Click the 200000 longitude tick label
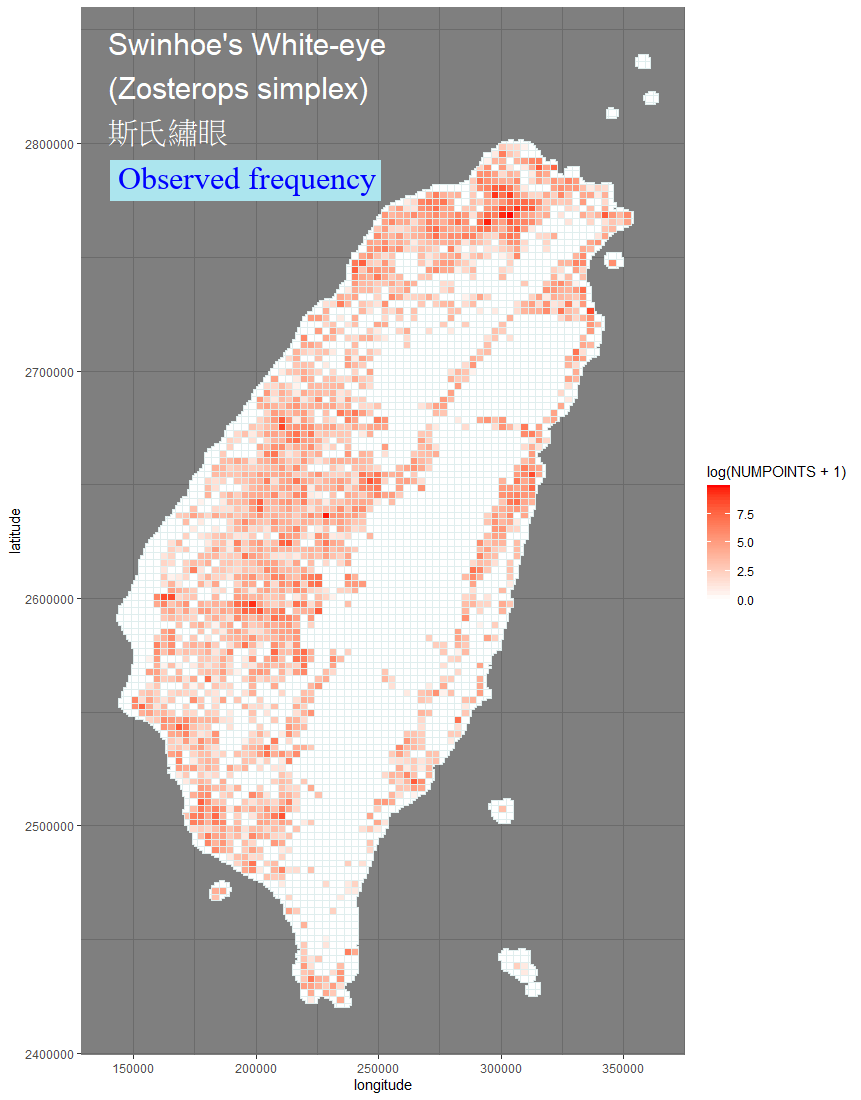 (256, 1069)
